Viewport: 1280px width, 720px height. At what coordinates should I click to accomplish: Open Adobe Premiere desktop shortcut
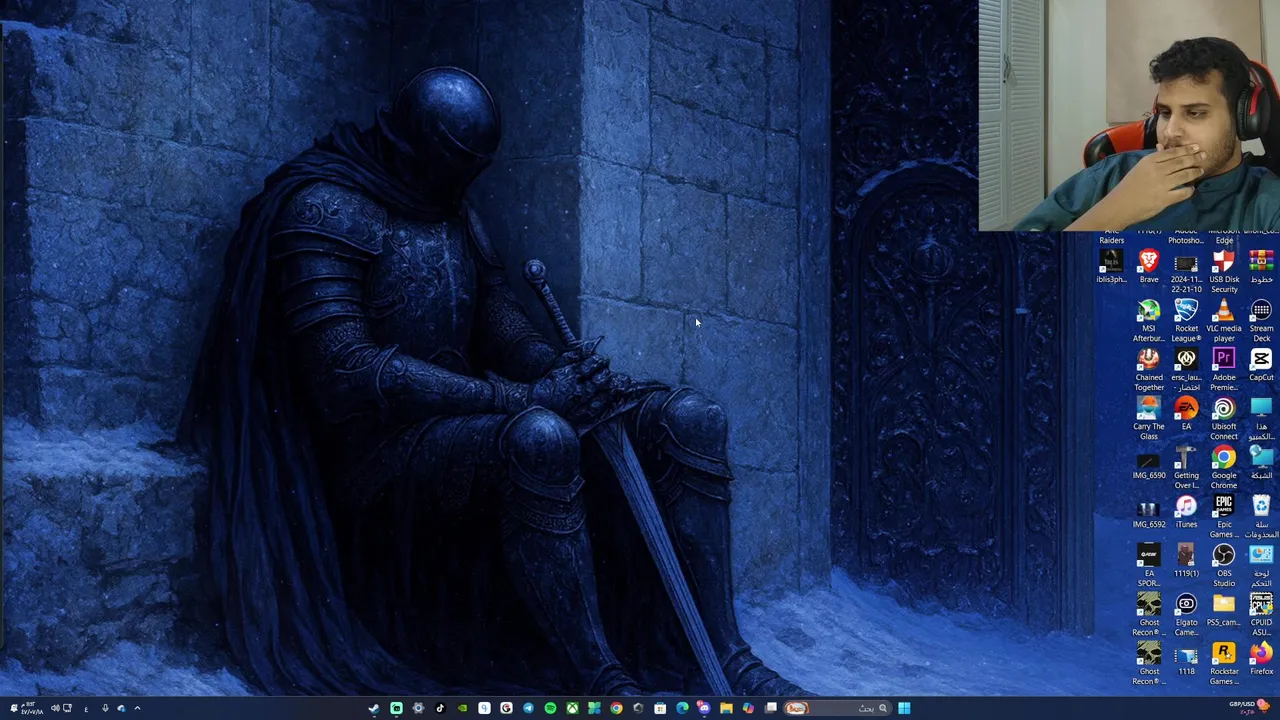pos(1224,369)
